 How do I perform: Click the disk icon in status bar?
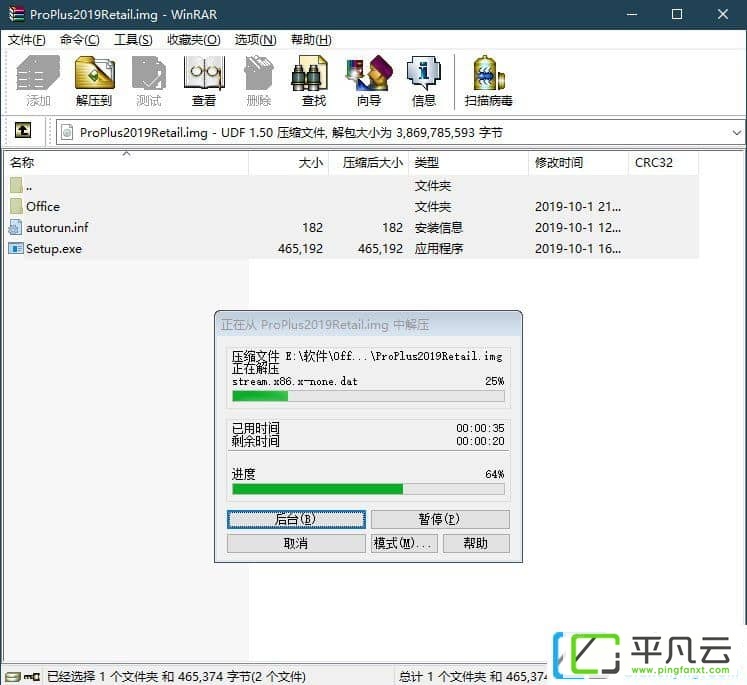[13, 676]
